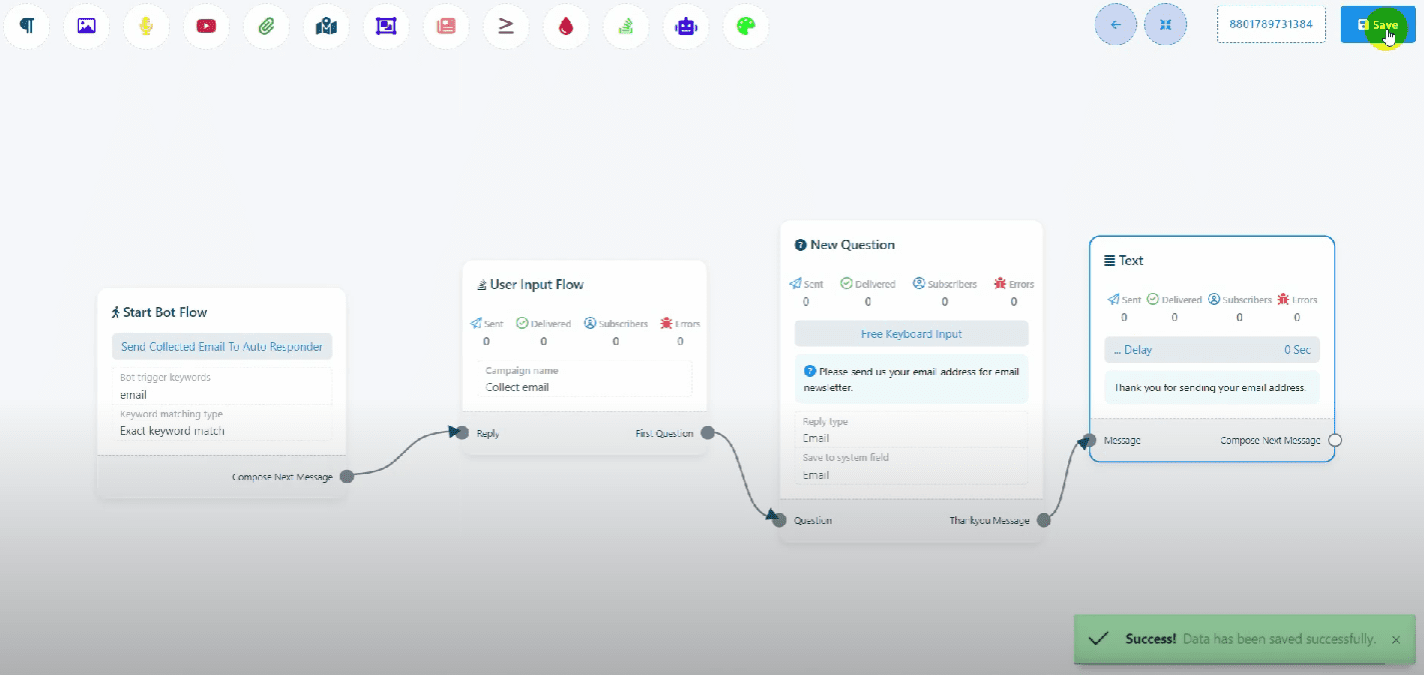Select the Start Bot Flow node title
The width and height of the screenshot is (1424, 675).
pos(164,312)
